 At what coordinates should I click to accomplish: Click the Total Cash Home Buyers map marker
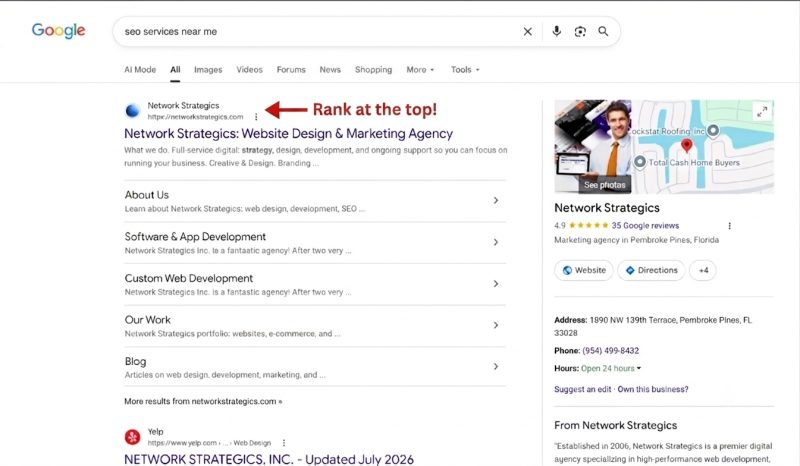640,162
